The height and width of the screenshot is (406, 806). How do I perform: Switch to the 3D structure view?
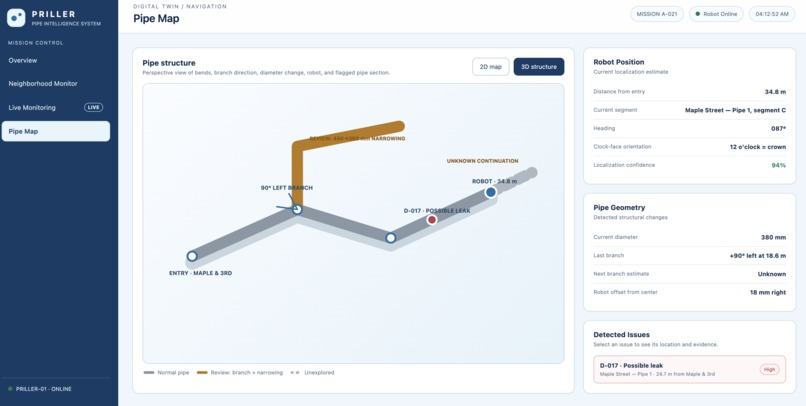(x=539, y=67)
